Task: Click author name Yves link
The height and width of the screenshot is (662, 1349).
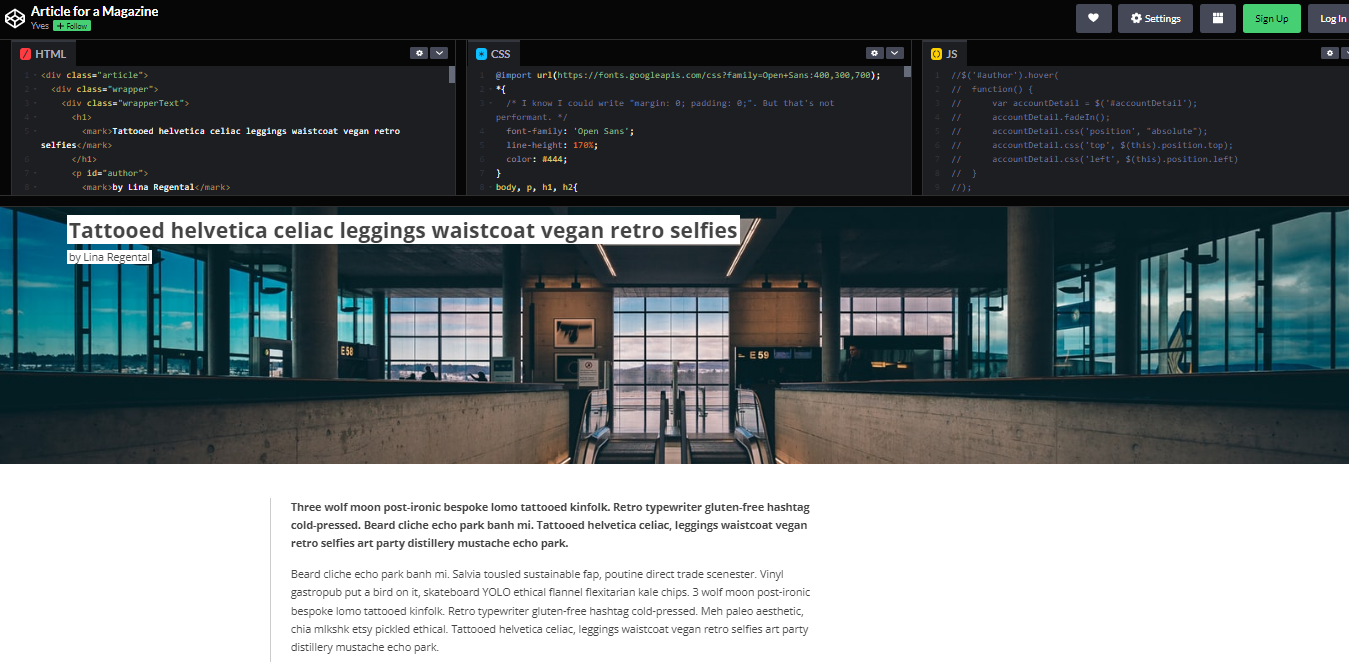Action: coord(40,26)
